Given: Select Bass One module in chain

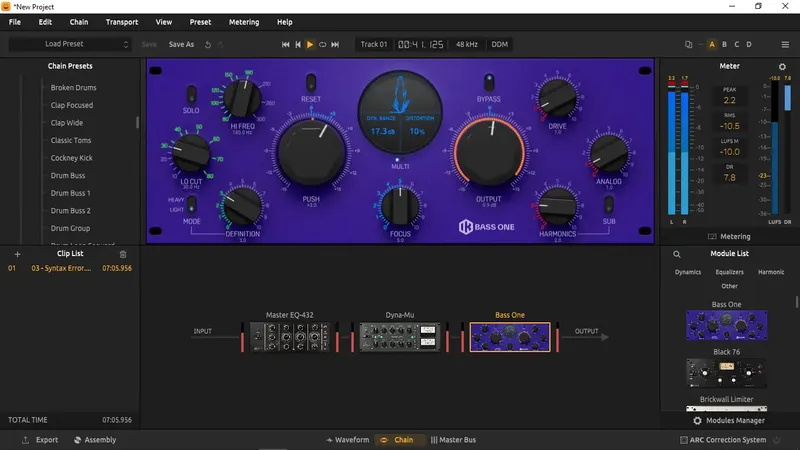Looking at the screenshot, I should point(510,337).
